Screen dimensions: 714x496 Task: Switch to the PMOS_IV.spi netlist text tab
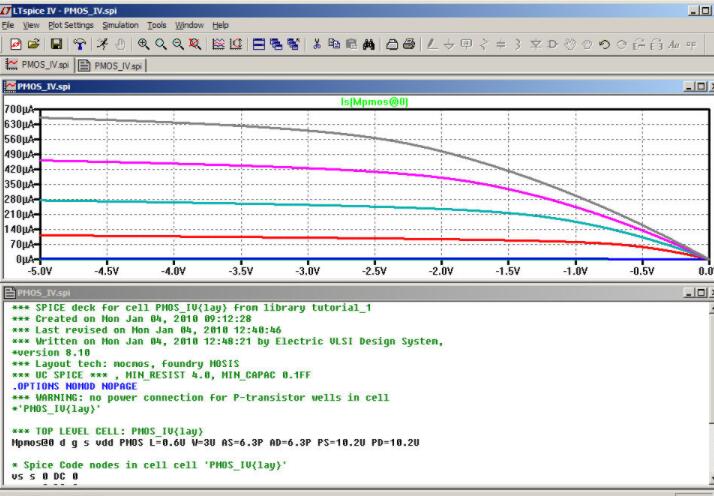pyautogui.click(x=111, y=66)
